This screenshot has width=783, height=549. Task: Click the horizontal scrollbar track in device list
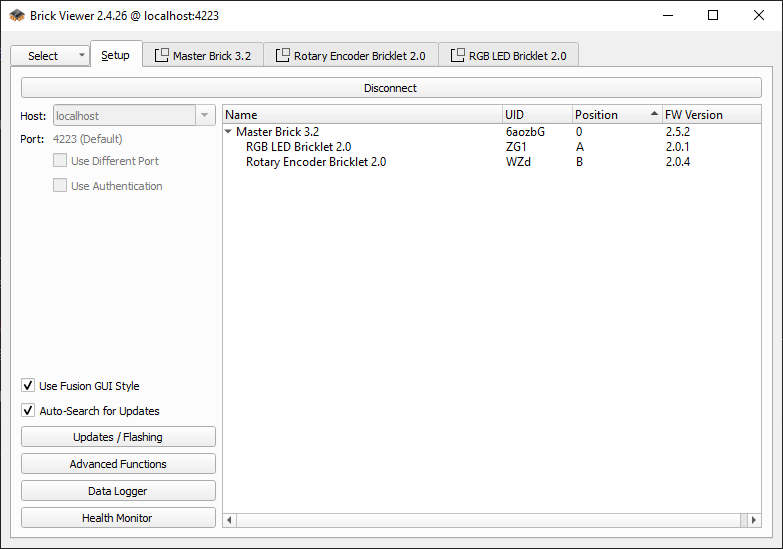(x=490, y=520)
